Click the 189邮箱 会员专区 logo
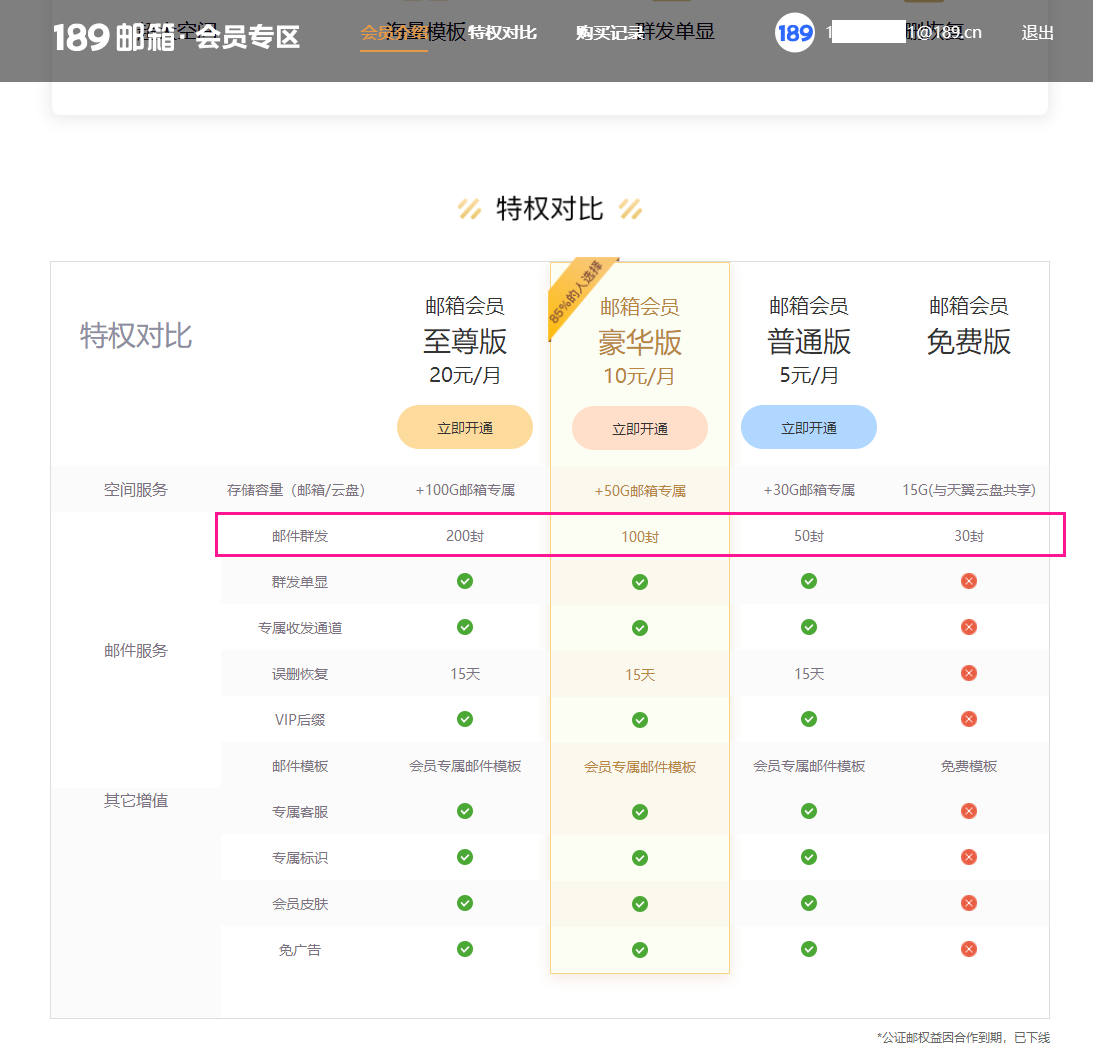The image size is (1093, 1059). [x=176, y=36]
